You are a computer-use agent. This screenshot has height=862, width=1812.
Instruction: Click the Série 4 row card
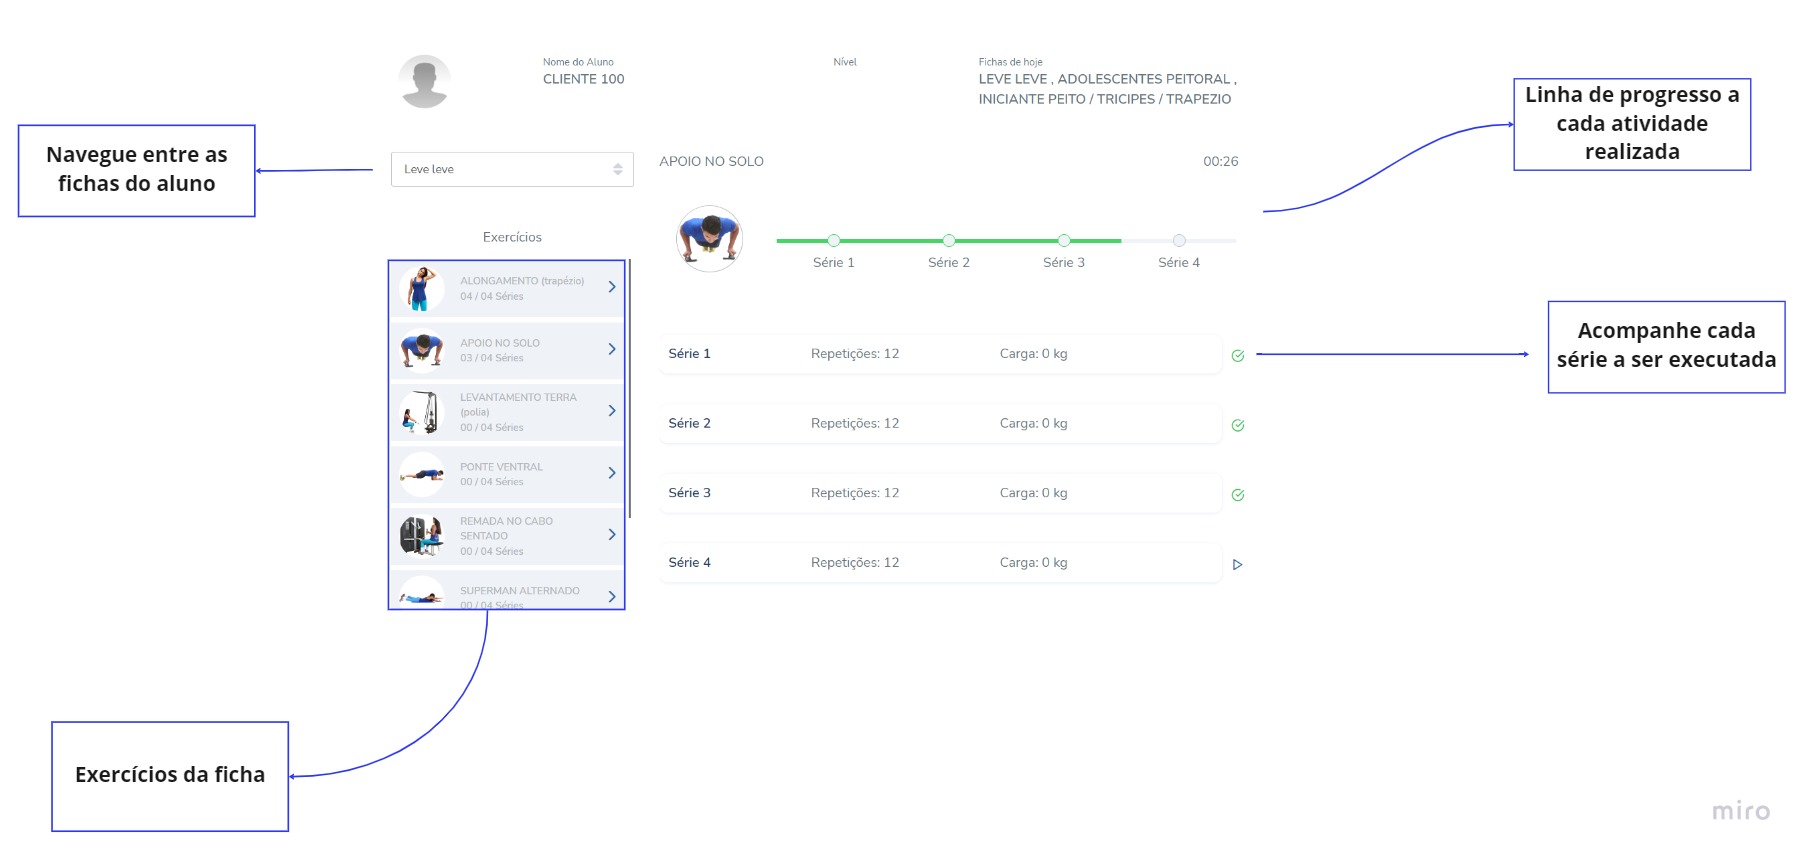[x=939, y=563]
